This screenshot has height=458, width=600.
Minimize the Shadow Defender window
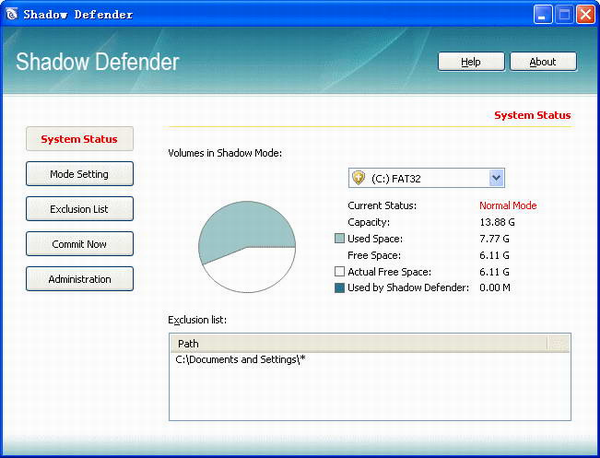(542, 14)
